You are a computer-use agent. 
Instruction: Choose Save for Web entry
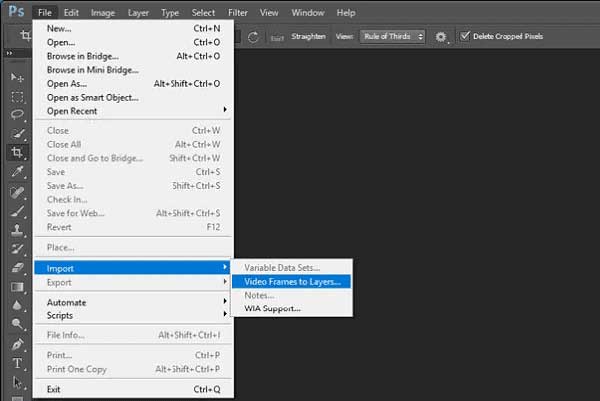tap(132, 213)
